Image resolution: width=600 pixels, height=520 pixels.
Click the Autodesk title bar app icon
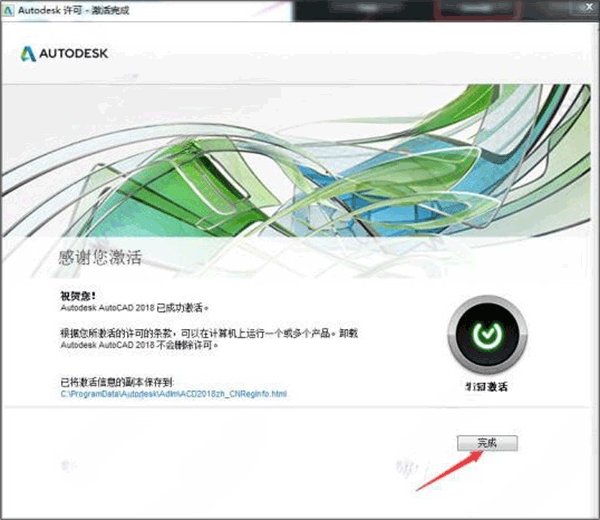pos(8,10)
